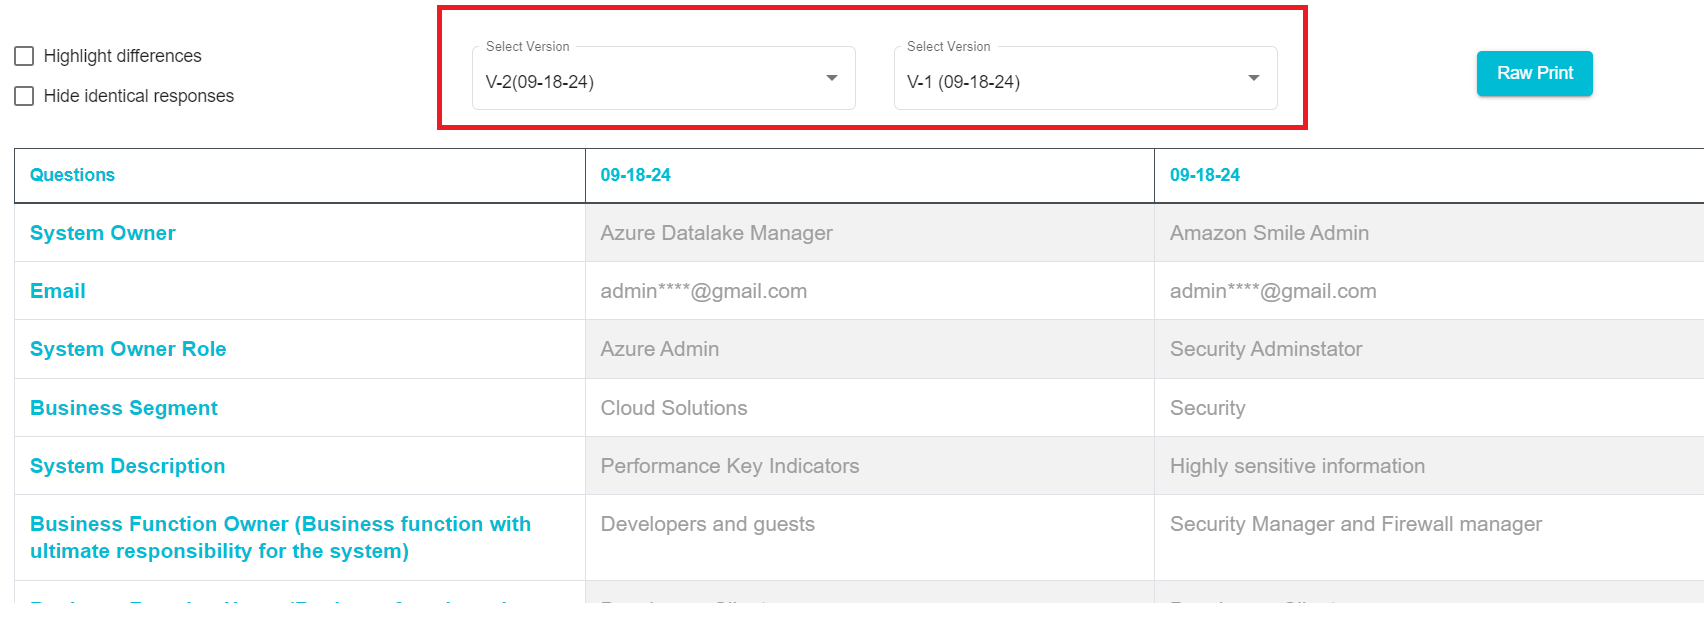Select the Developers and guests cell

click(870, 537)
